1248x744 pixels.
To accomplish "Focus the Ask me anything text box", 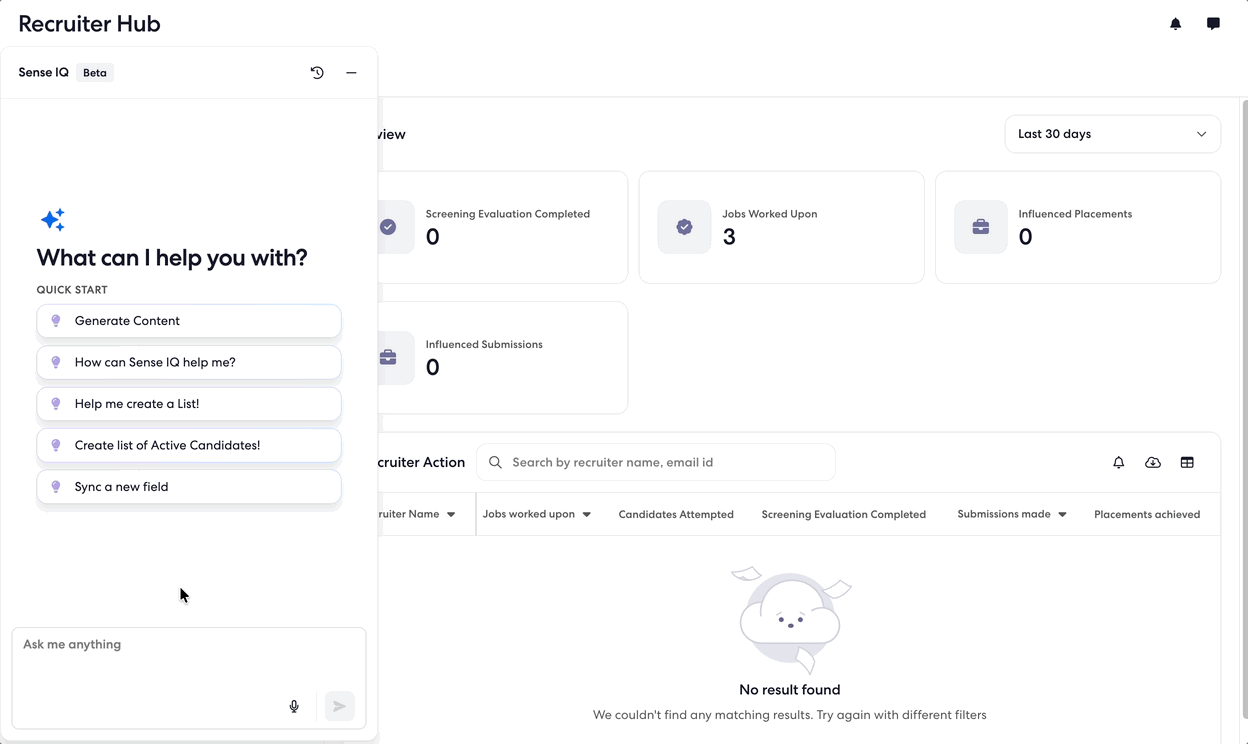I will (189, 680).
